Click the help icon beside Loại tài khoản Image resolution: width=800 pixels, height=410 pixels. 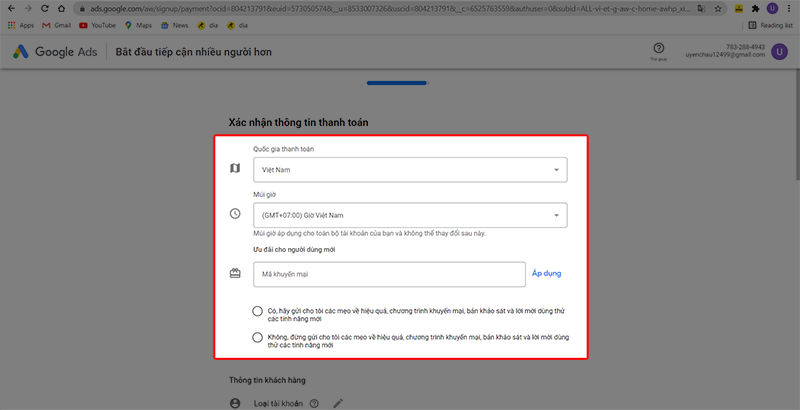[x=314, y=403]
